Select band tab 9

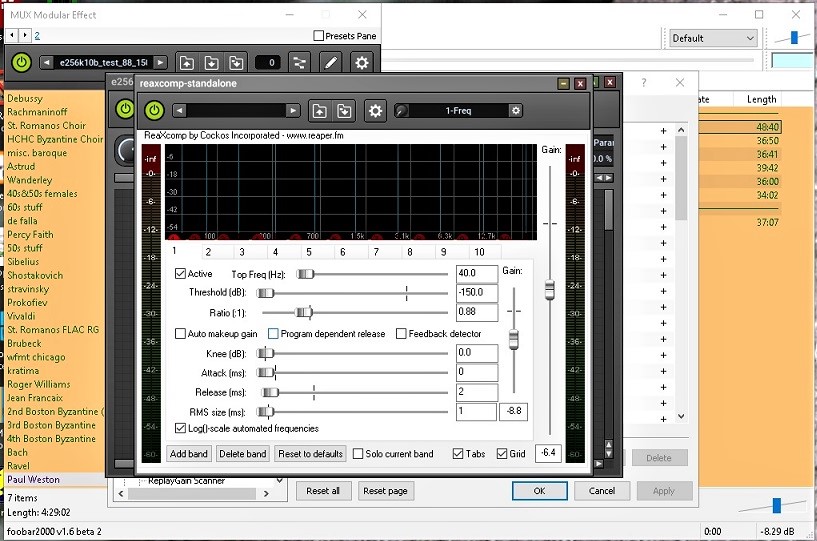click(x=443, y=252)
